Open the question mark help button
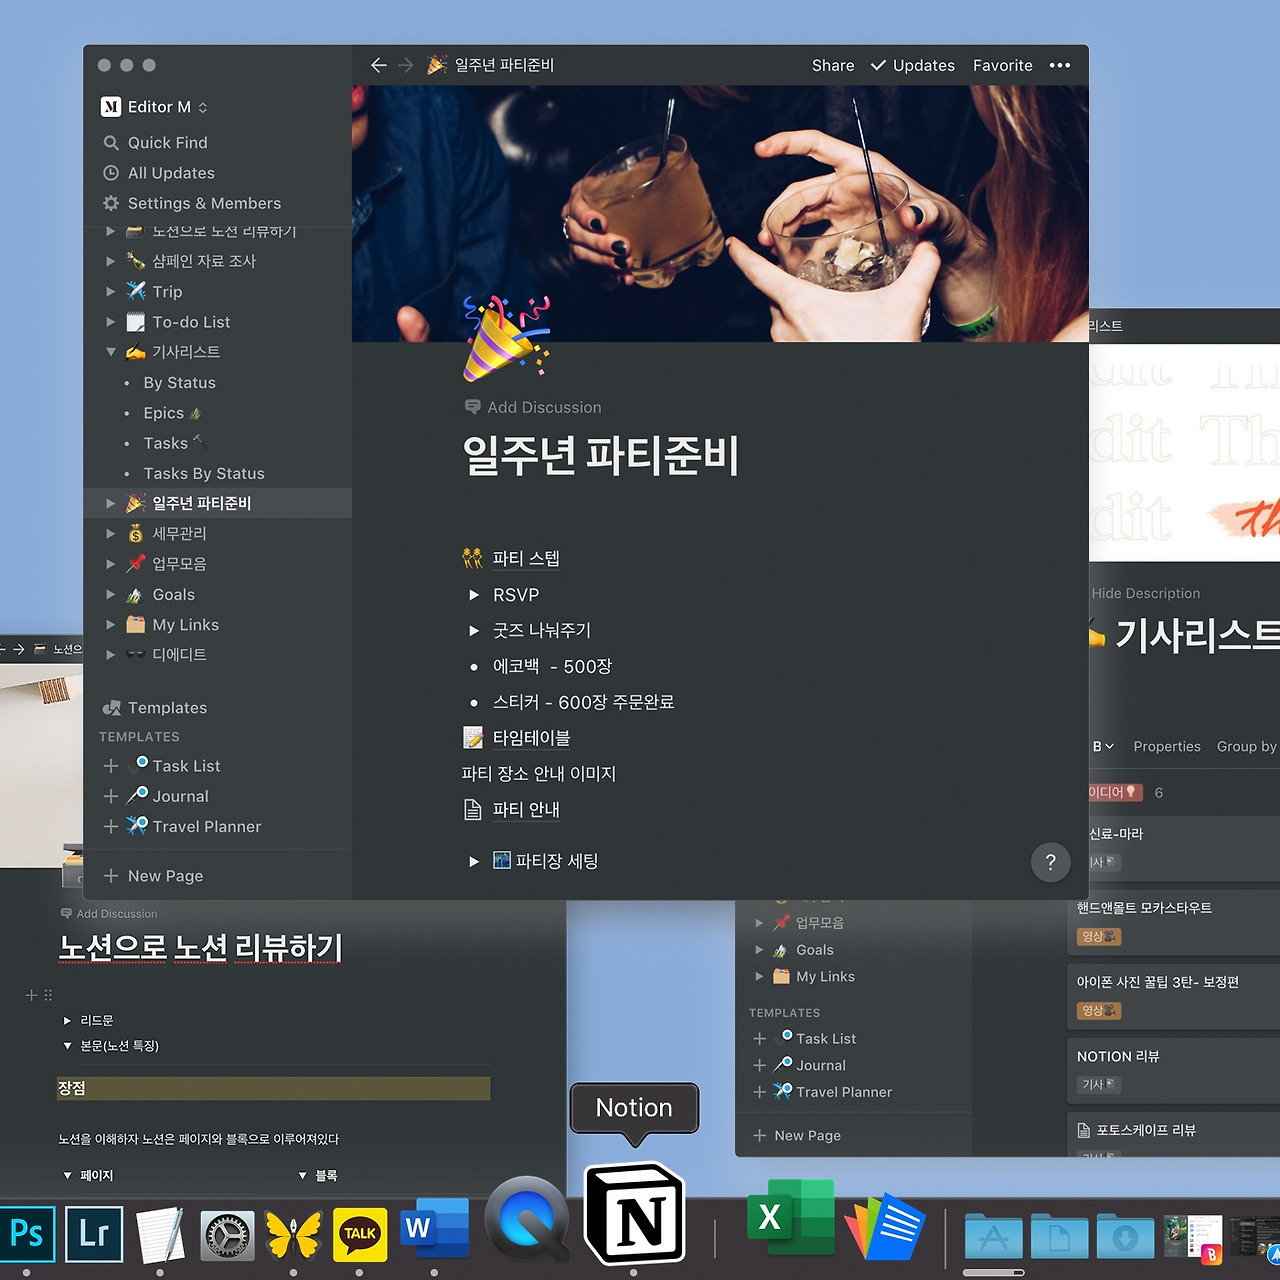1280x1280 pixels. click(1050, 862)
